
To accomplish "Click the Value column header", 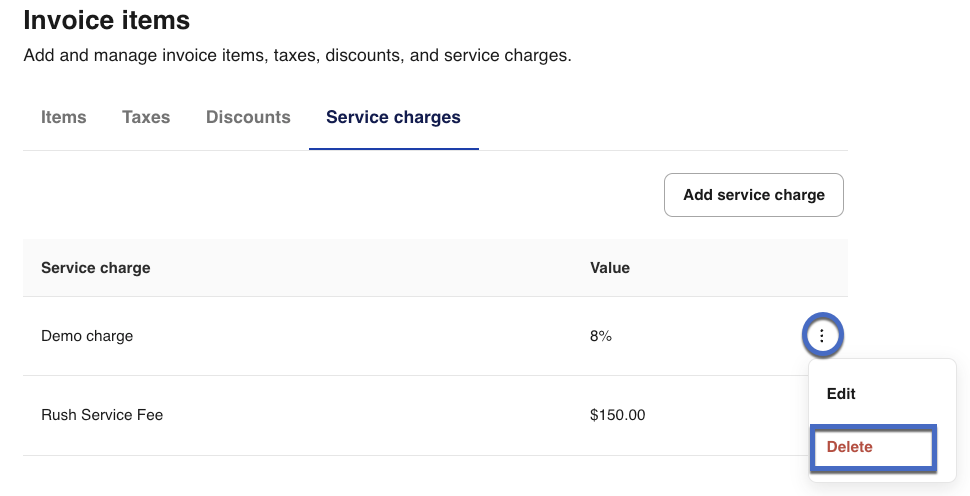I will 610,268.
